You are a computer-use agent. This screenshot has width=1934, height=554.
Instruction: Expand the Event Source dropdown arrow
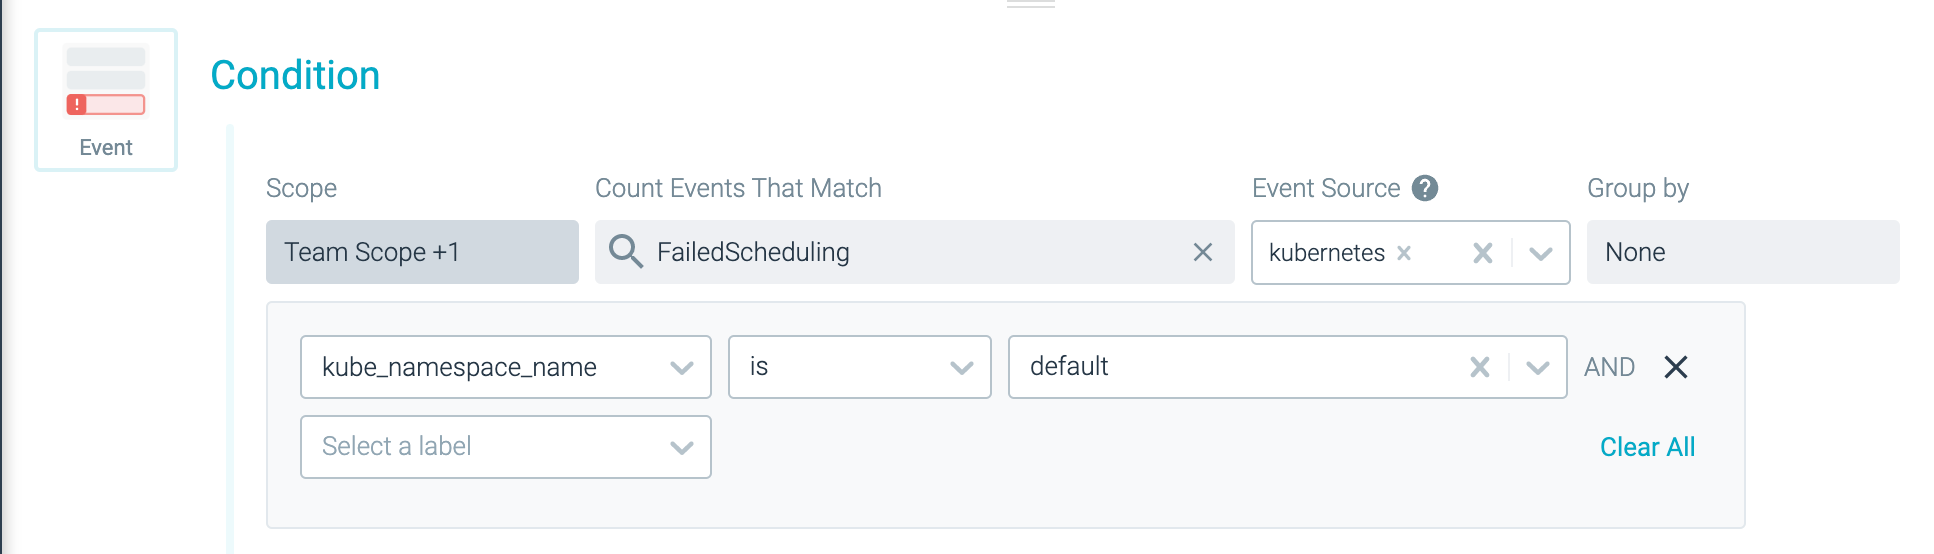point(1541,253)
